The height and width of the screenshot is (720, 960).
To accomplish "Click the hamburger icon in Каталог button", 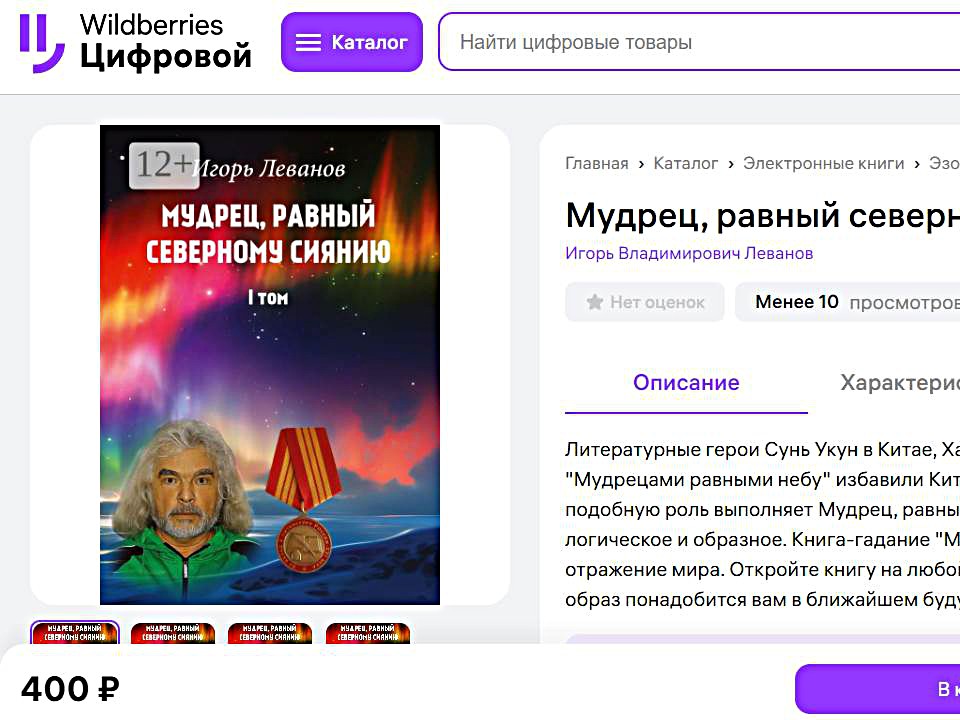I will 308,42.
